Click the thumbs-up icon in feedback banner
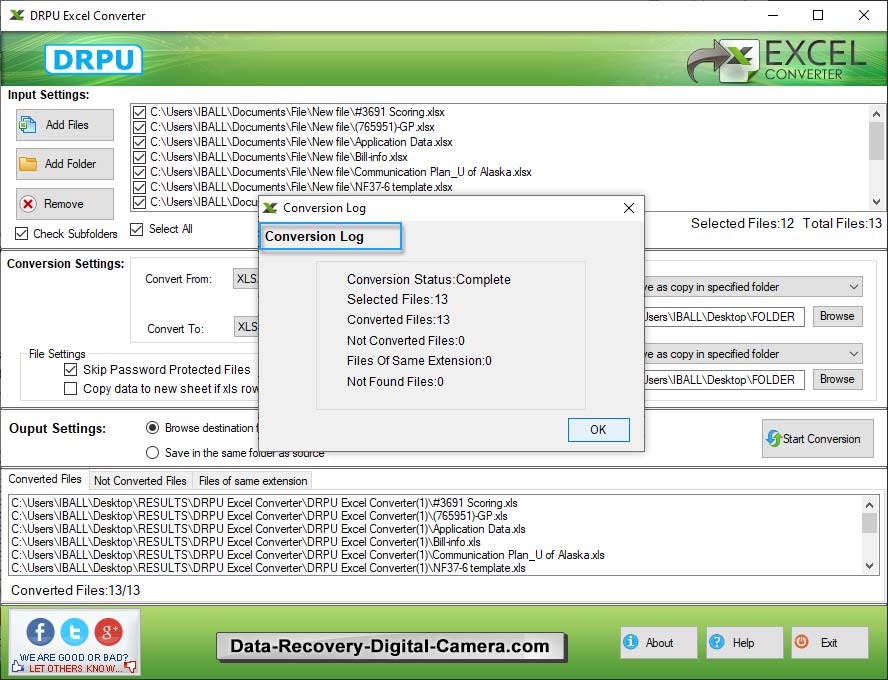Screen dimensions: 888x680 tap(16, 667)
